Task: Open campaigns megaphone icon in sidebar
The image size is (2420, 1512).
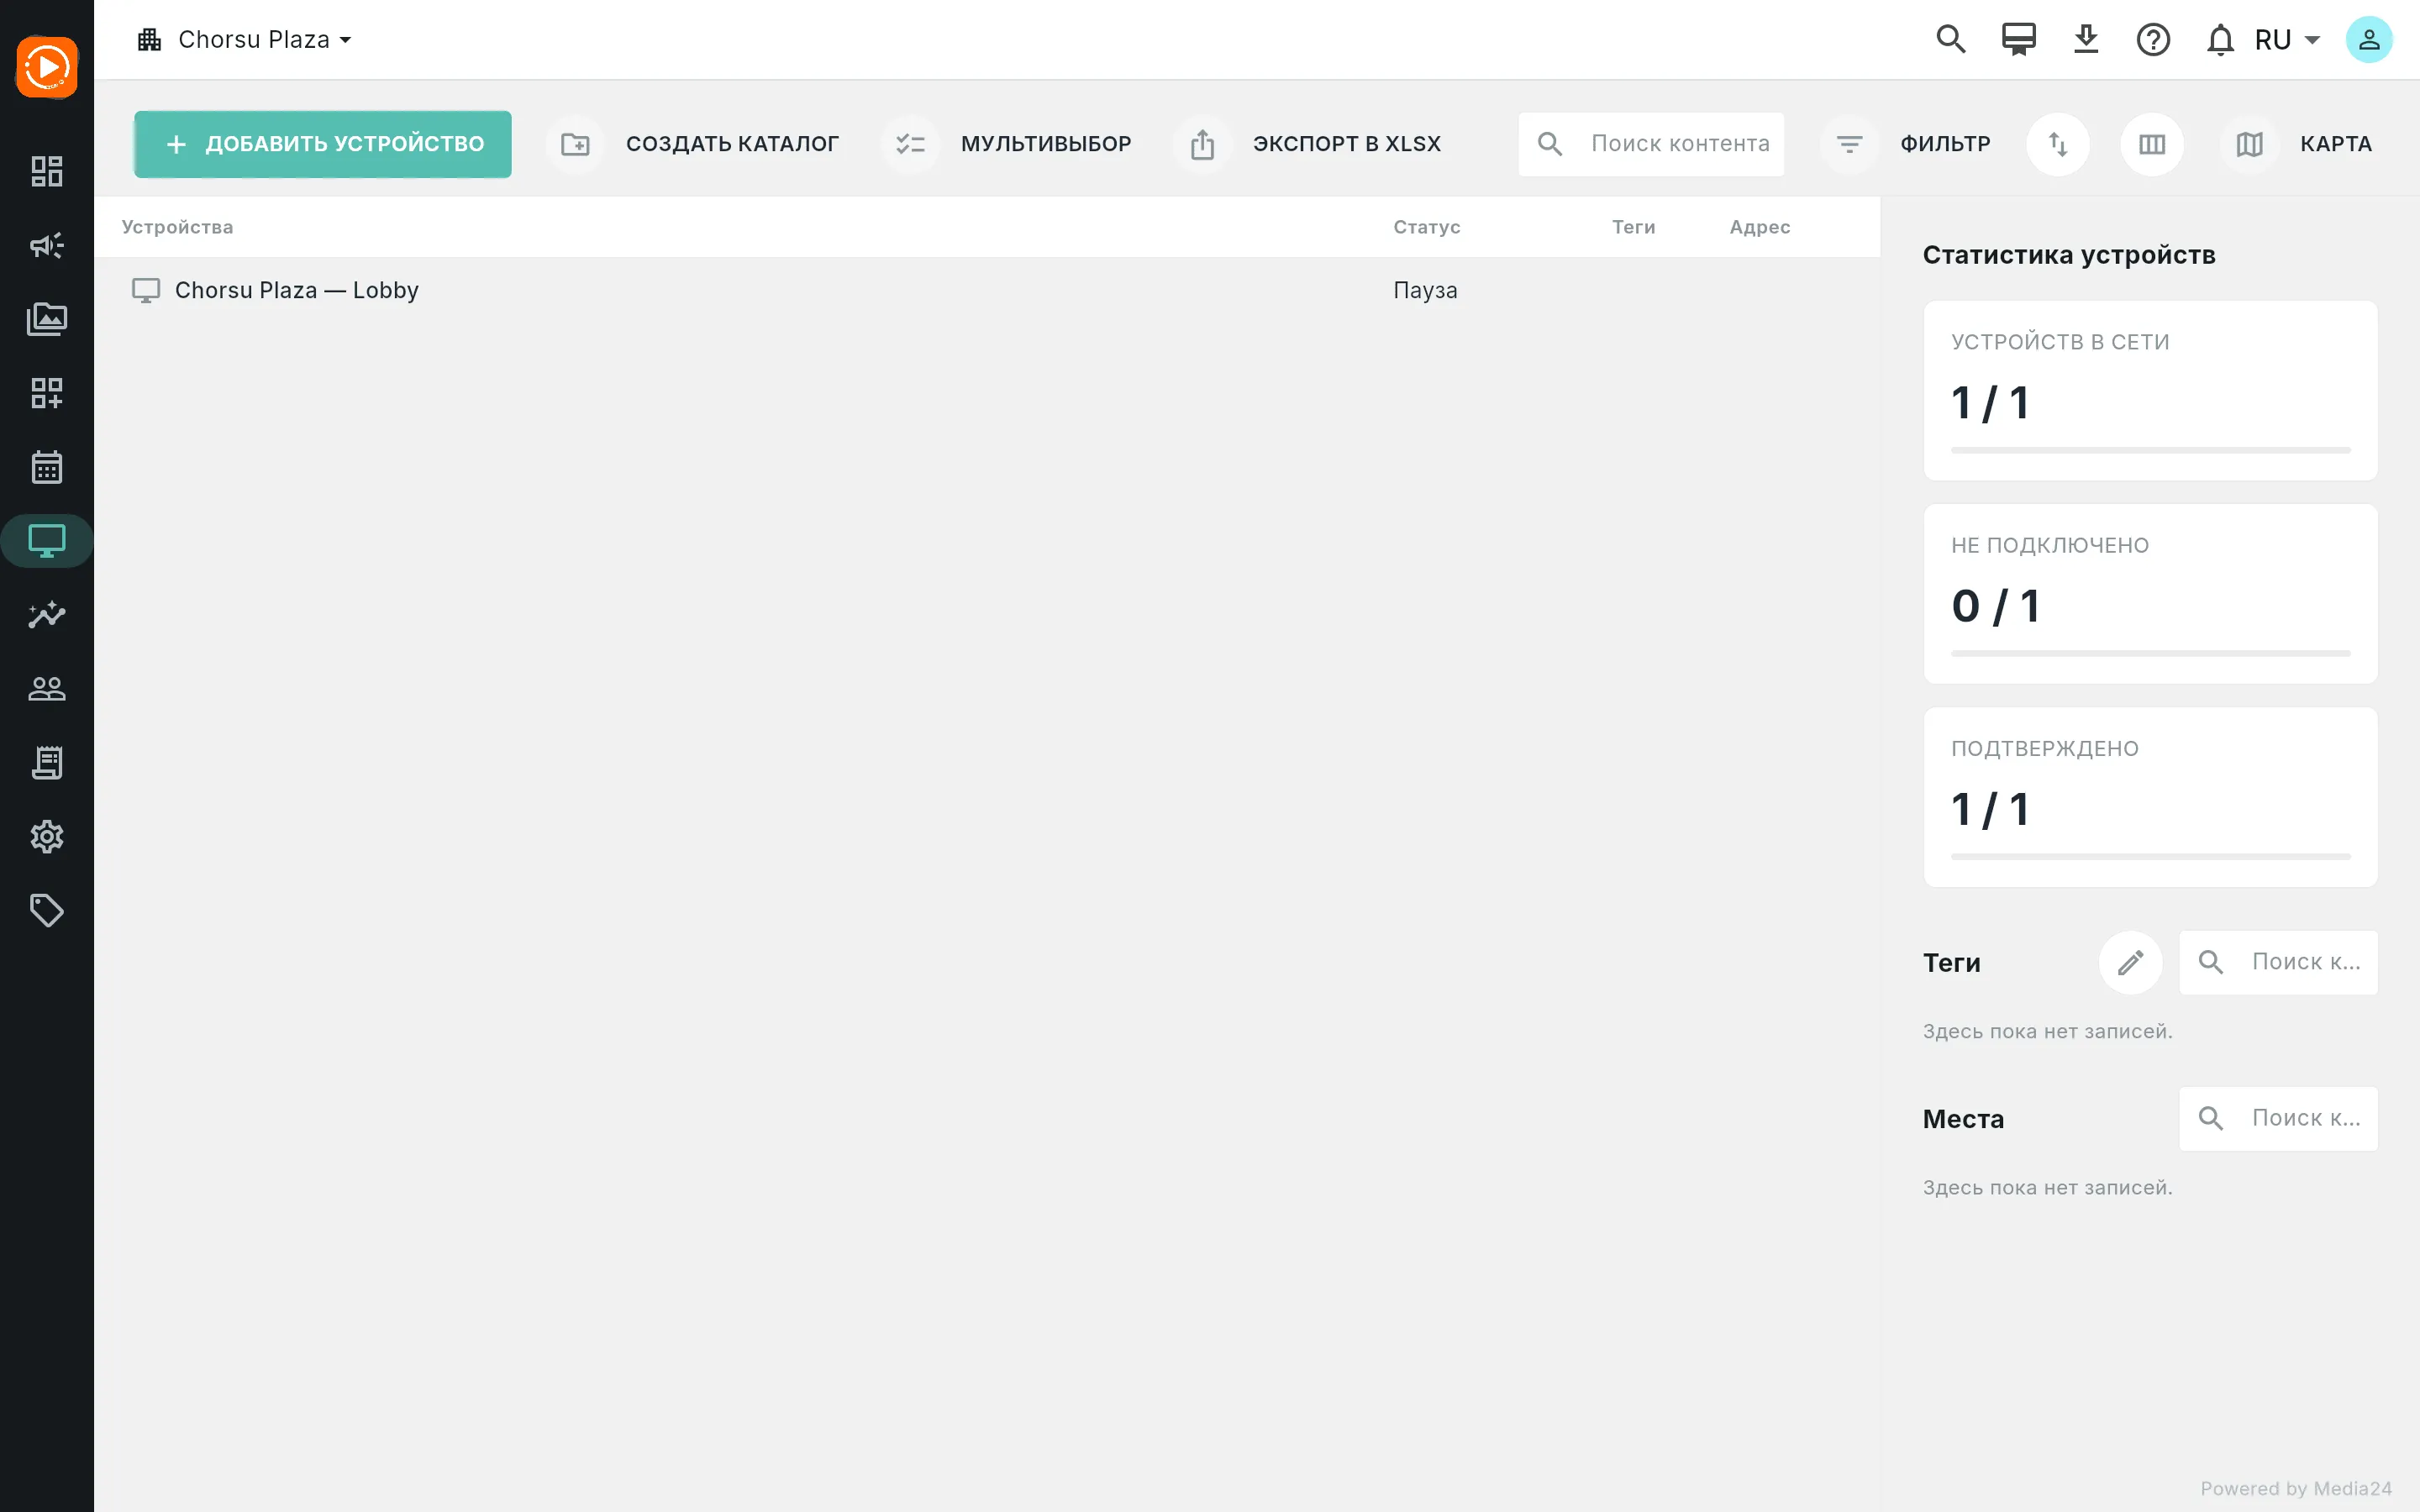Action: click(x=47, y=245)
